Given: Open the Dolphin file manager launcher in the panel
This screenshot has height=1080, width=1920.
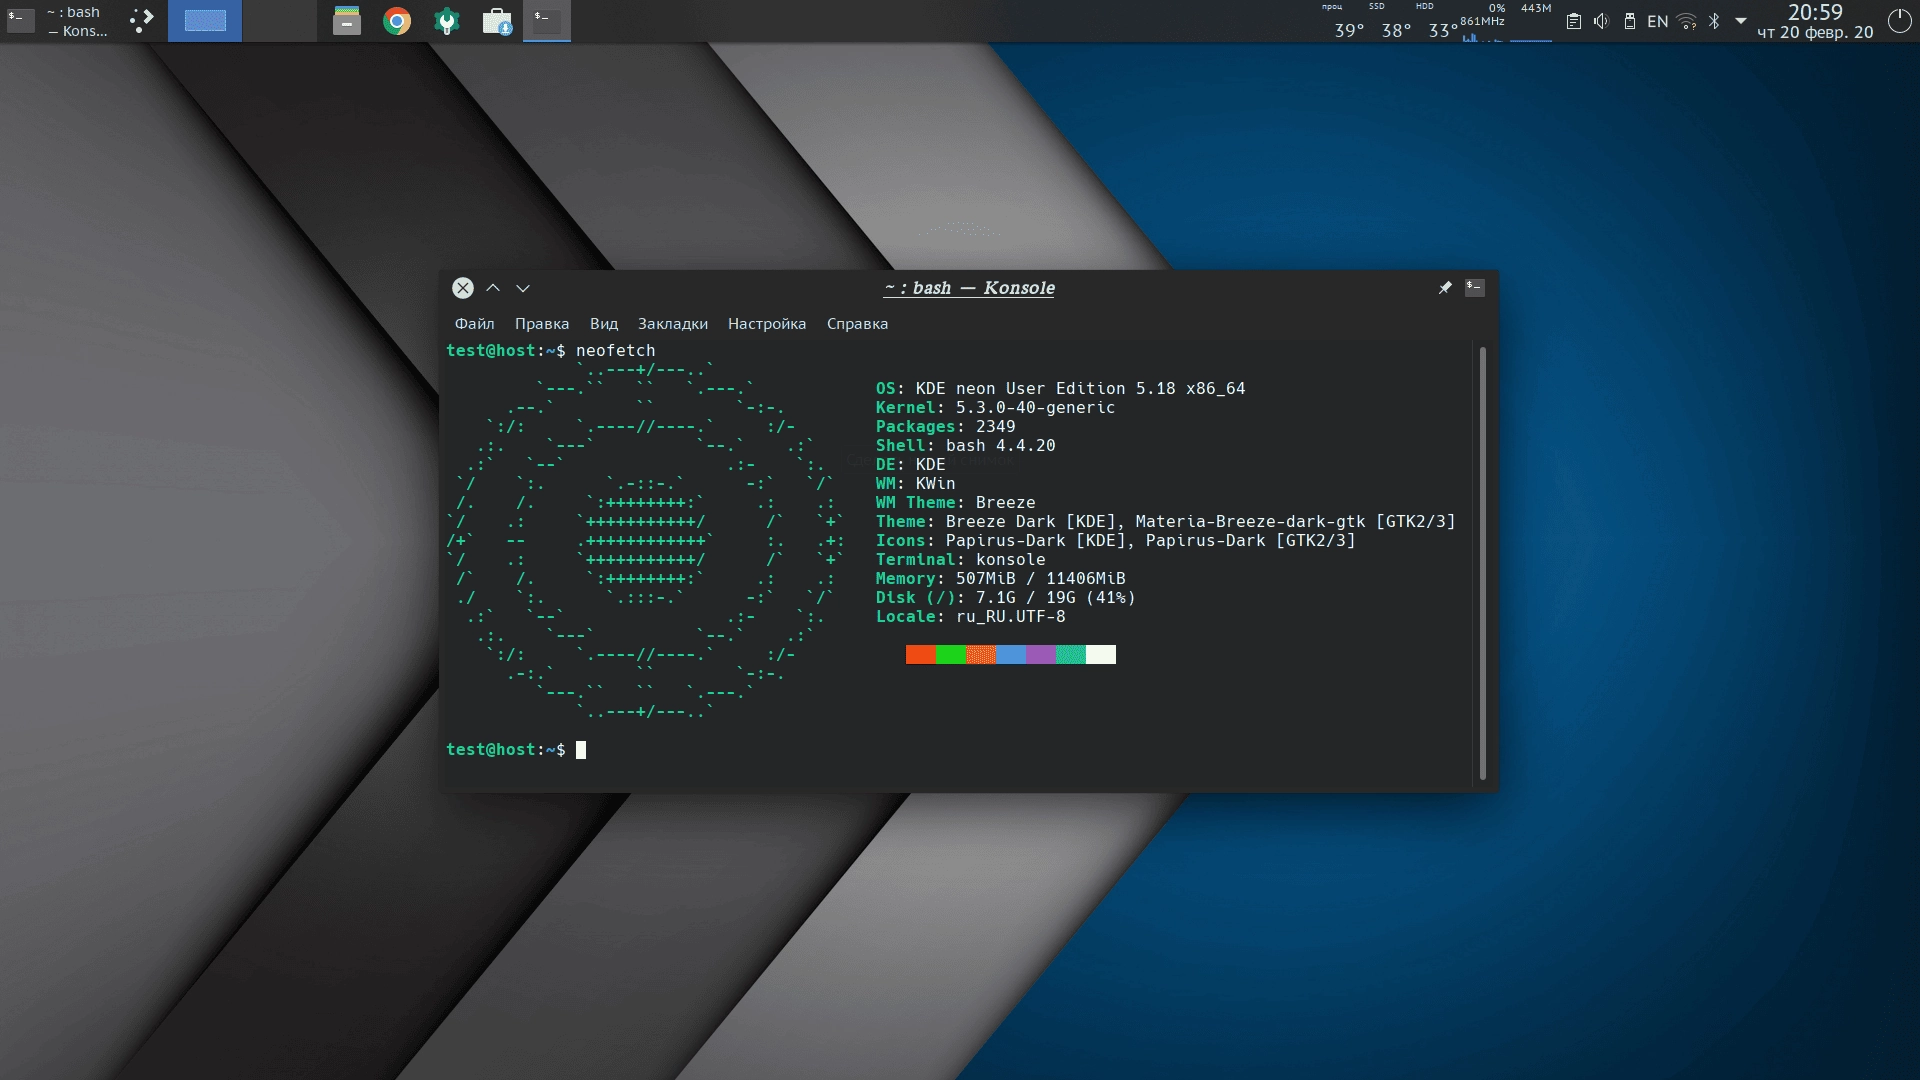Looking at the screenshot, I should [x=347, y=21].
